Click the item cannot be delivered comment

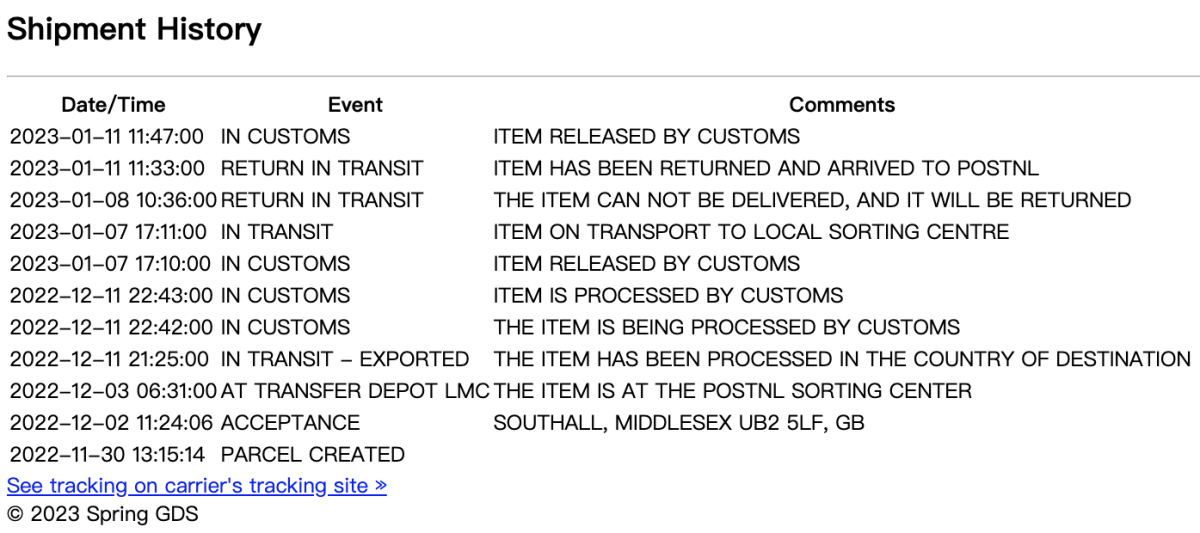point(812,200)
